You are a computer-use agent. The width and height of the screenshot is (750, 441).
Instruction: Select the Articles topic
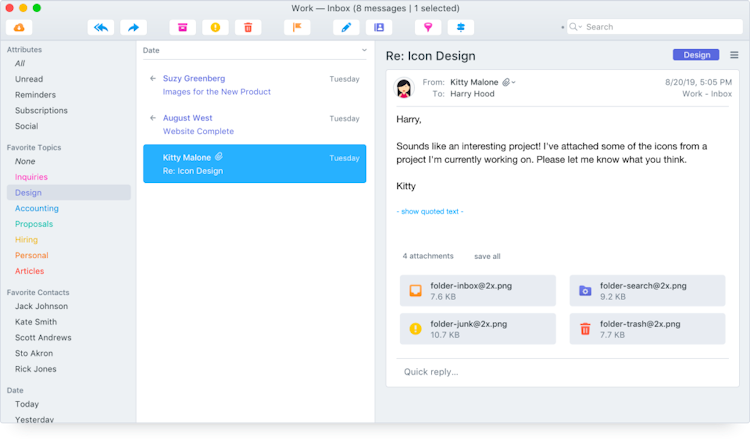29,271
